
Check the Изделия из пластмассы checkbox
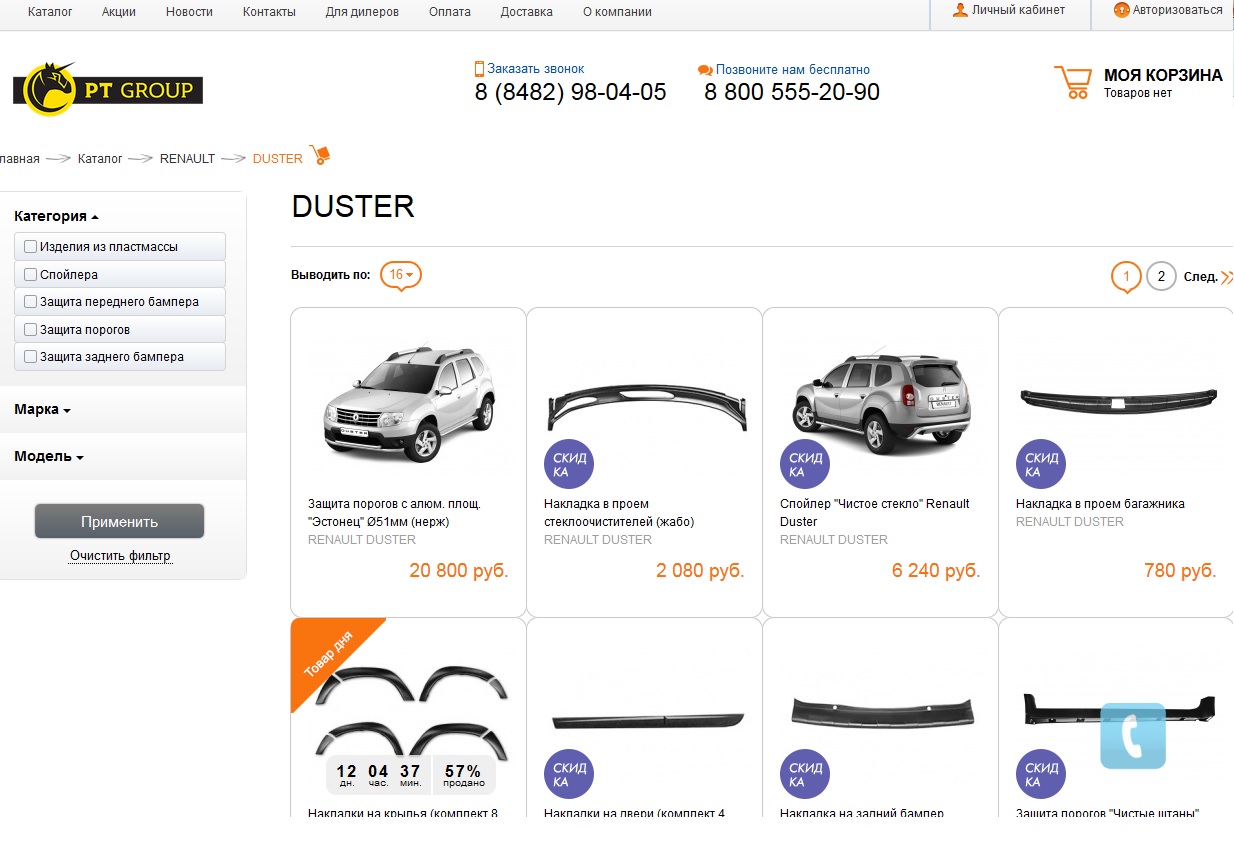pyautogui.click(x=31, y=246)
